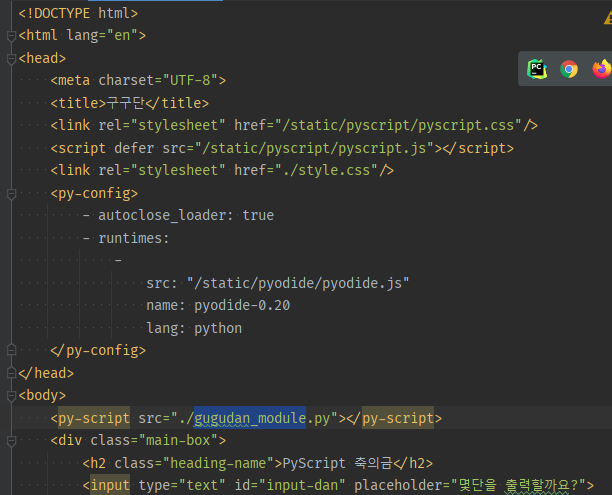
Task: Click highlighted gugudan_module text in py-script src
Action: point(250,418)
